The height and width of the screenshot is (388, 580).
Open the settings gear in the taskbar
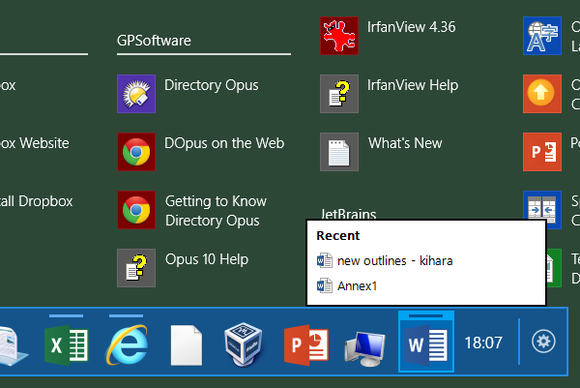[x=543, y=341]
